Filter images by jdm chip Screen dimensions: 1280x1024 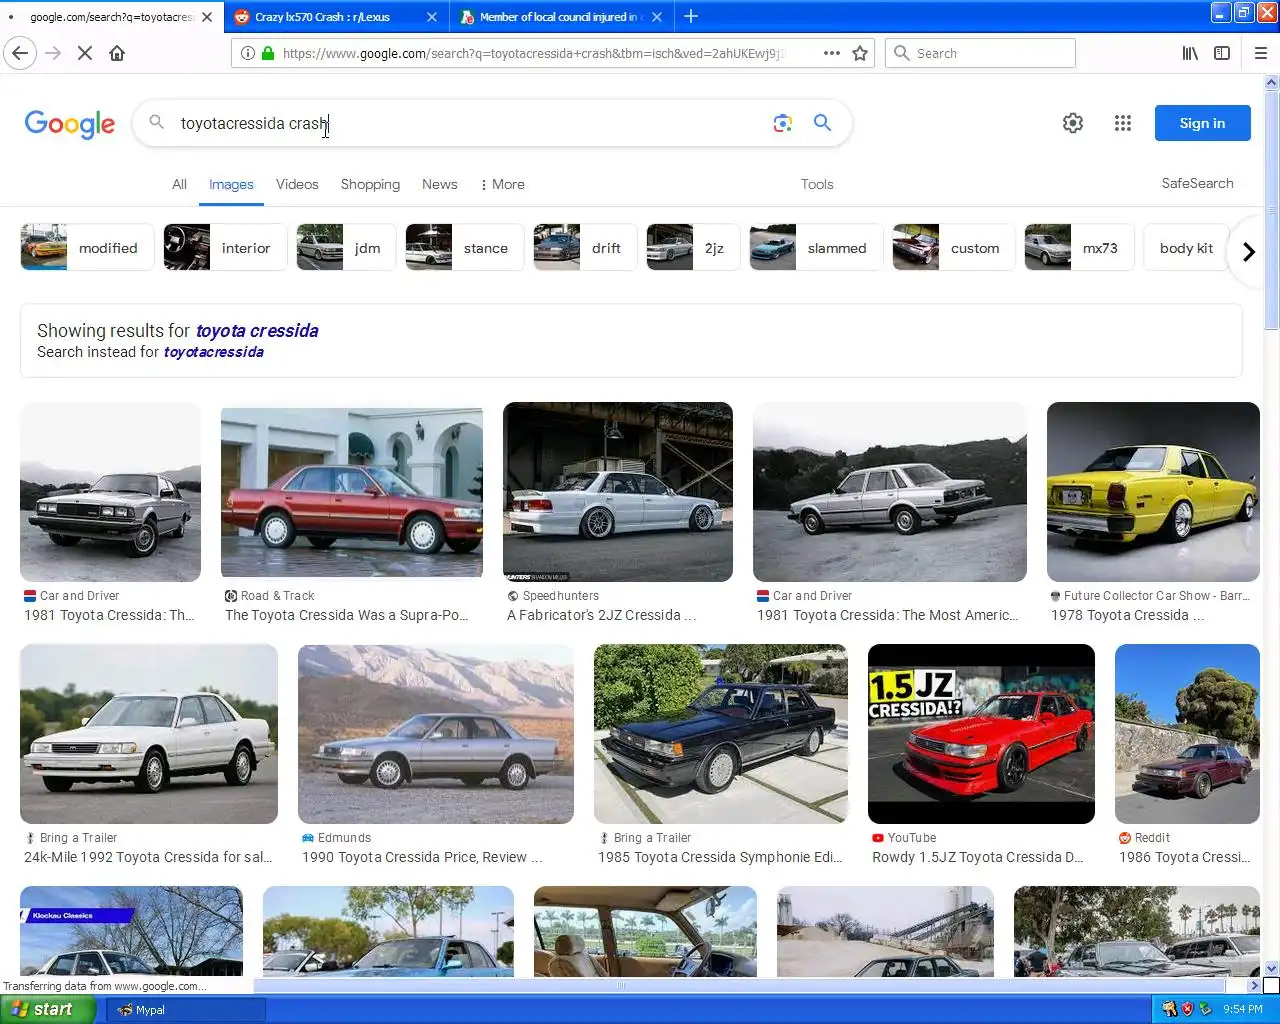[346, 248]
